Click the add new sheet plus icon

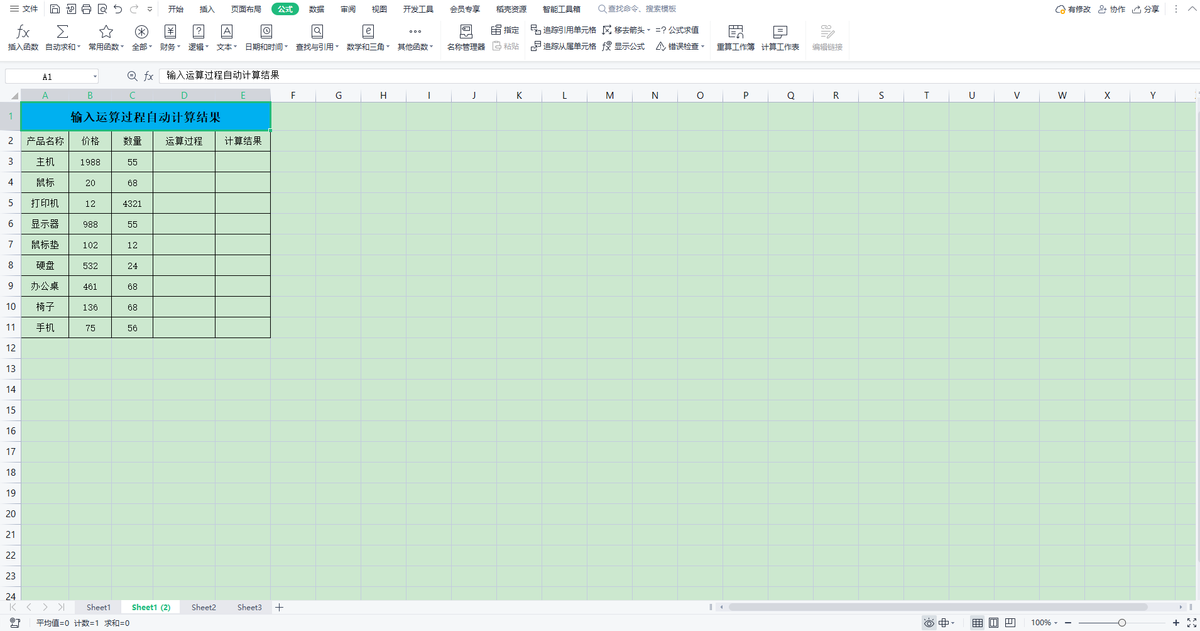(279, 607)
